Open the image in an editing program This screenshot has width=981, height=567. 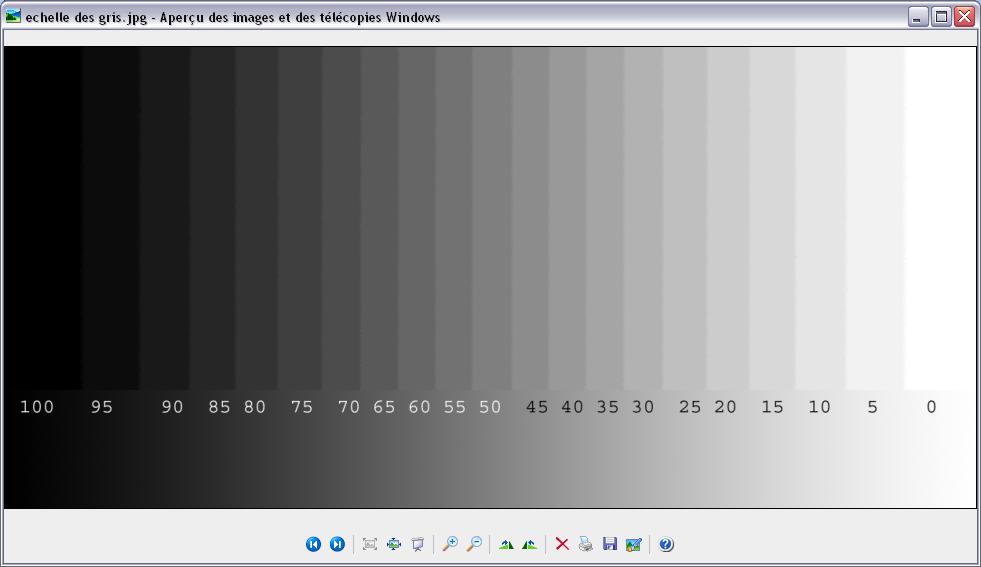pos(634,544)
